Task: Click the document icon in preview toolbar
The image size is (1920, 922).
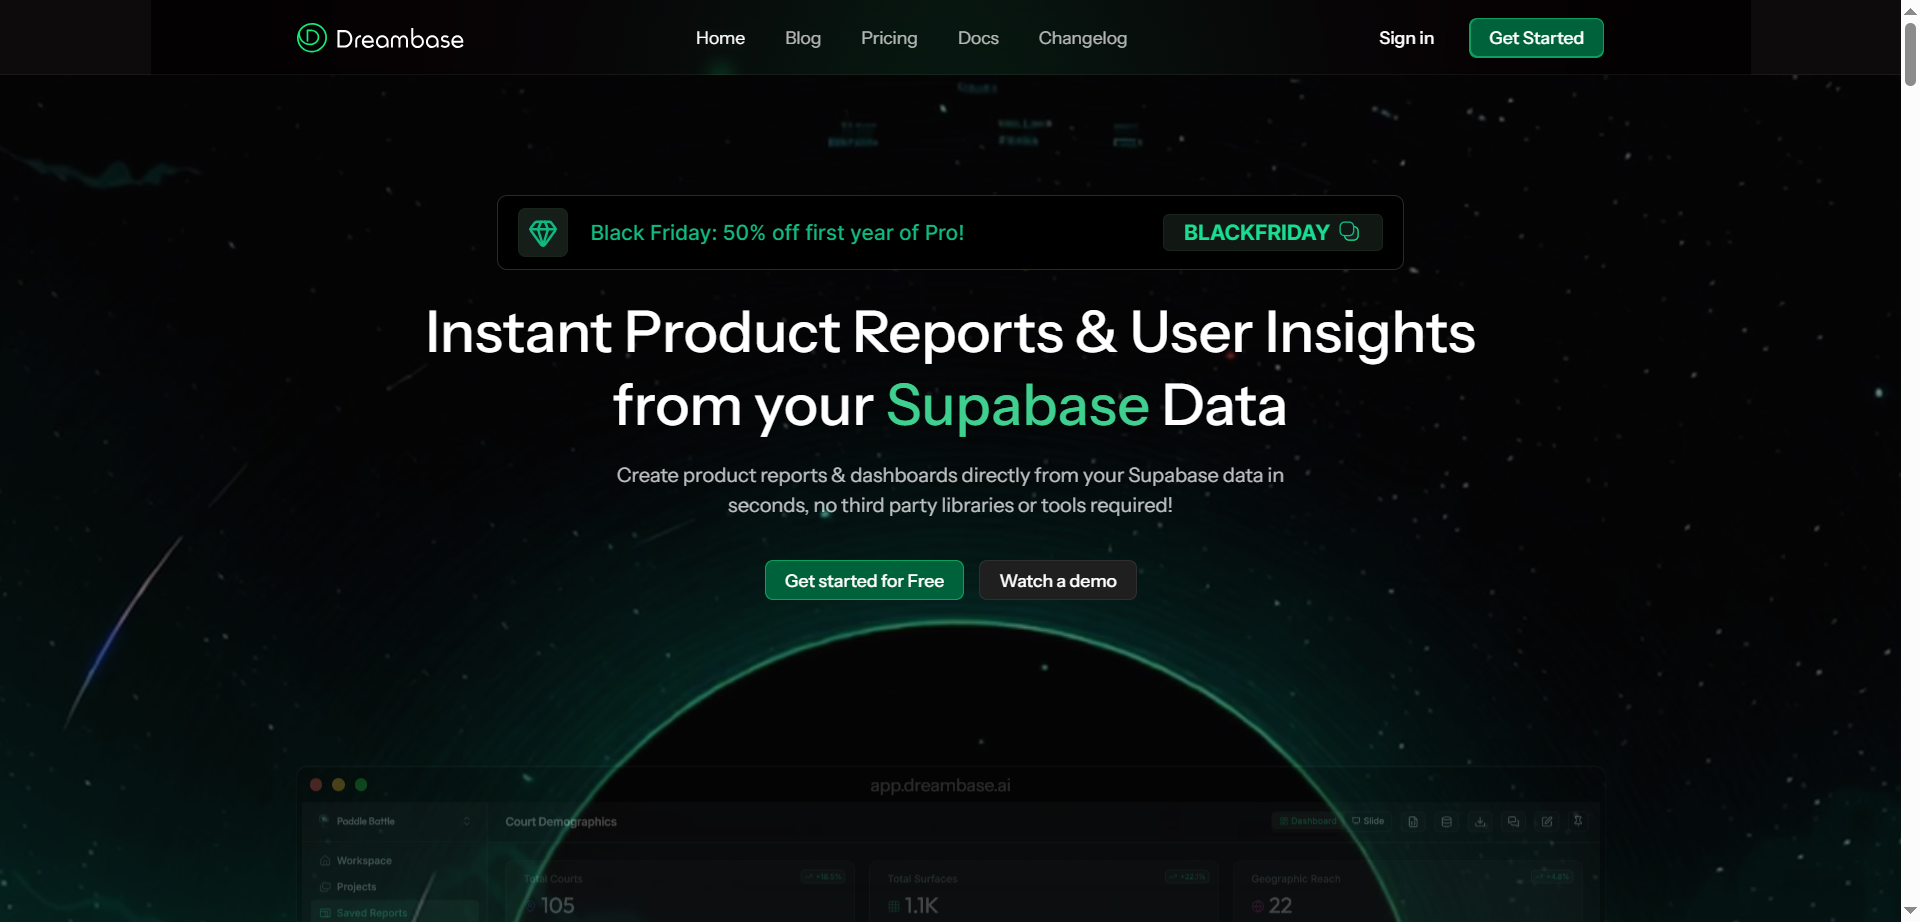Action: point(1413,822)
